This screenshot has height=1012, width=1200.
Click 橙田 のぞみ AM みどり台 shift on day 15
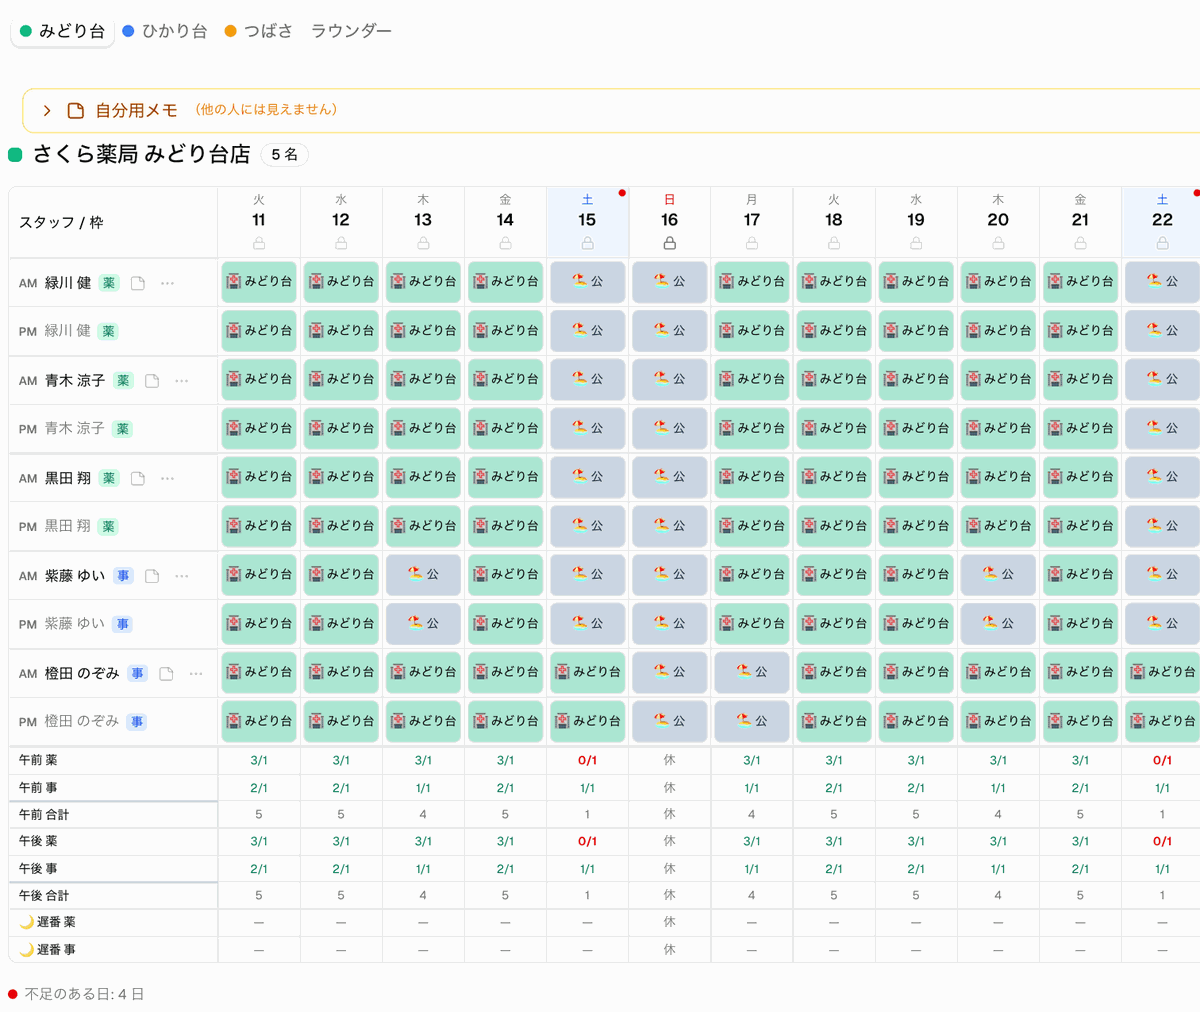(x=587, y=672)
